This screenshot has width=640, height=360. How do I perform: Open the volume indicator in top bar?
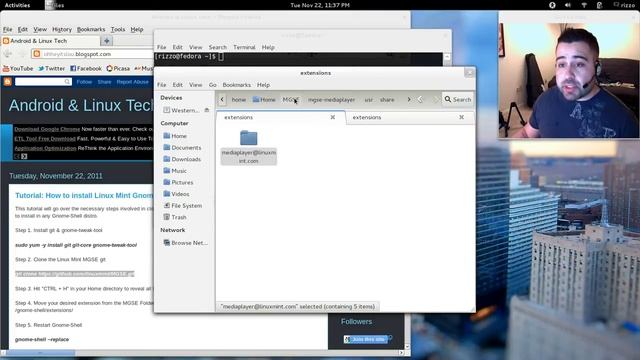568,5
